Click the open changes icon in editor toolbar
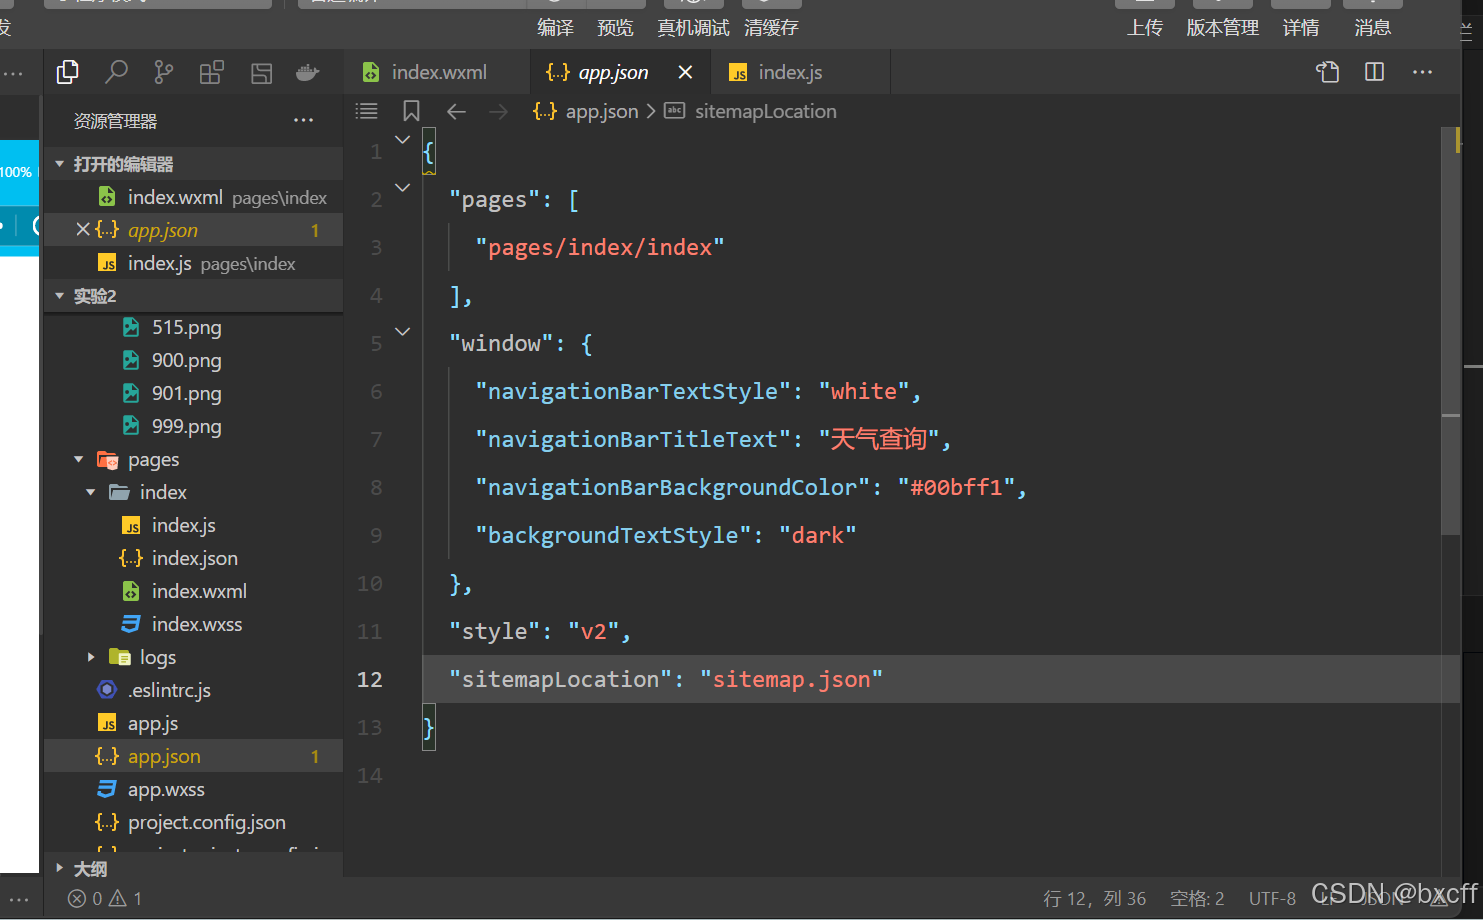Image resolution: width=1483 pixels, height=920 pixels. click(1327, 72)
